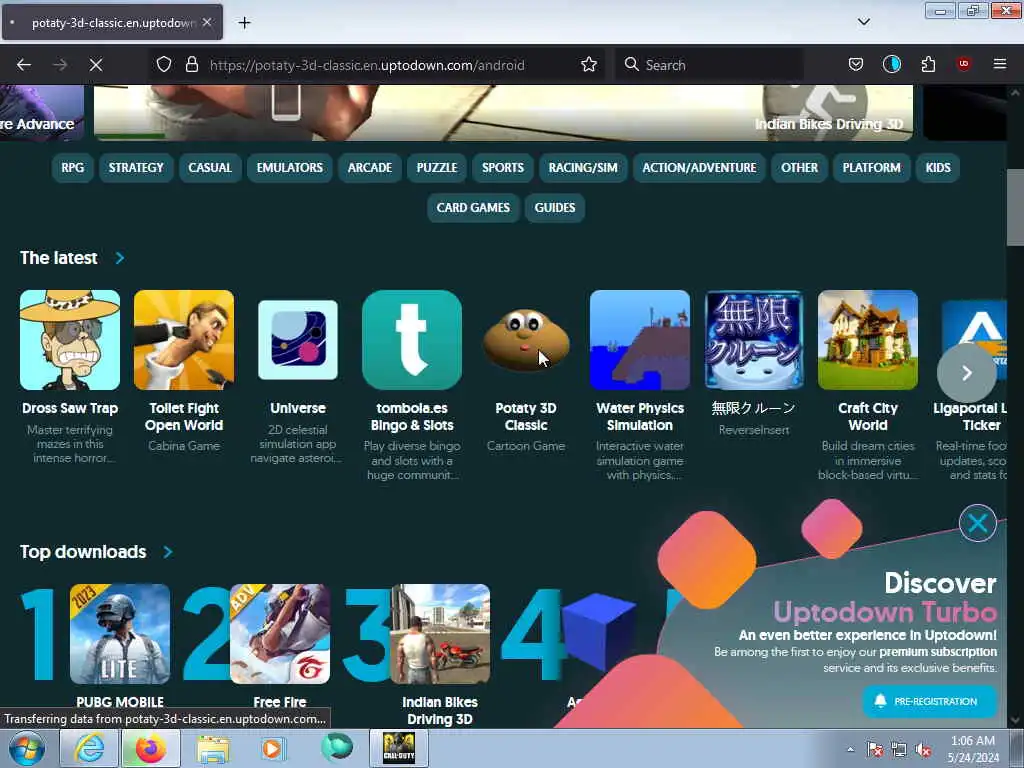Click the Top downloads heading link

[x=83, y=552]
